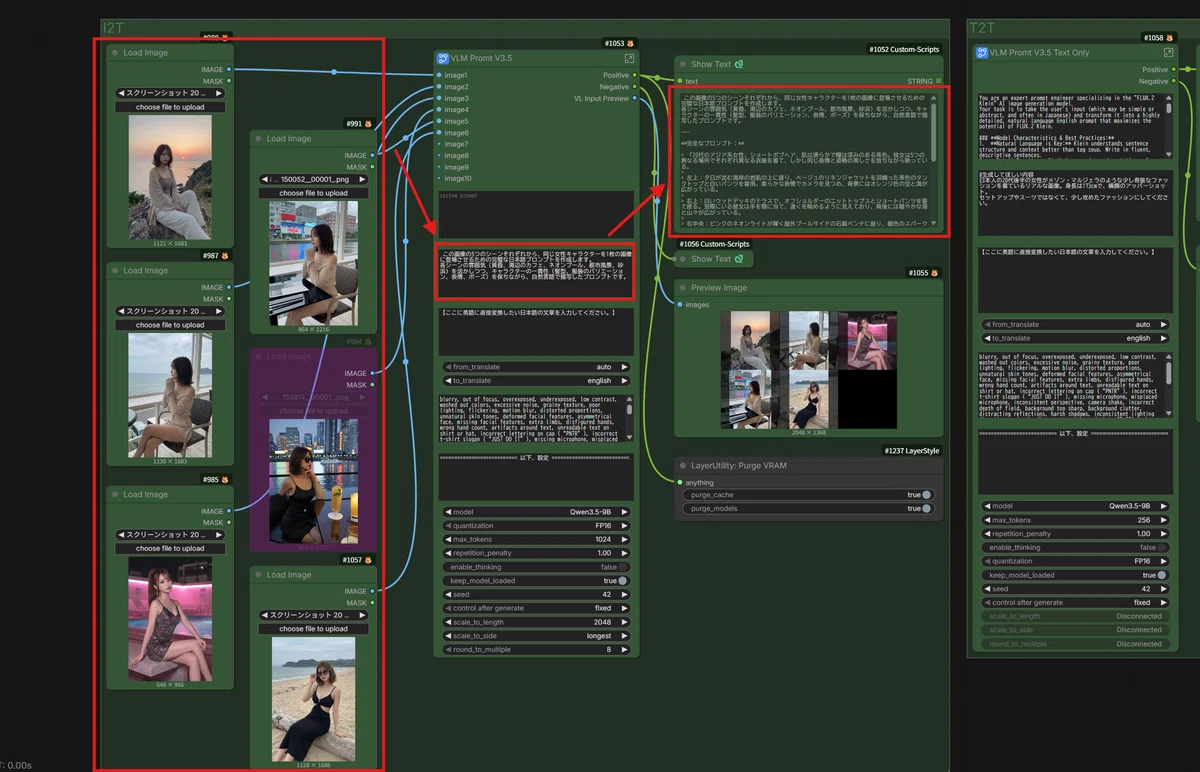Click the header dot on Load Image node #985
The image size is (1200, 772).
pos(115,494)
